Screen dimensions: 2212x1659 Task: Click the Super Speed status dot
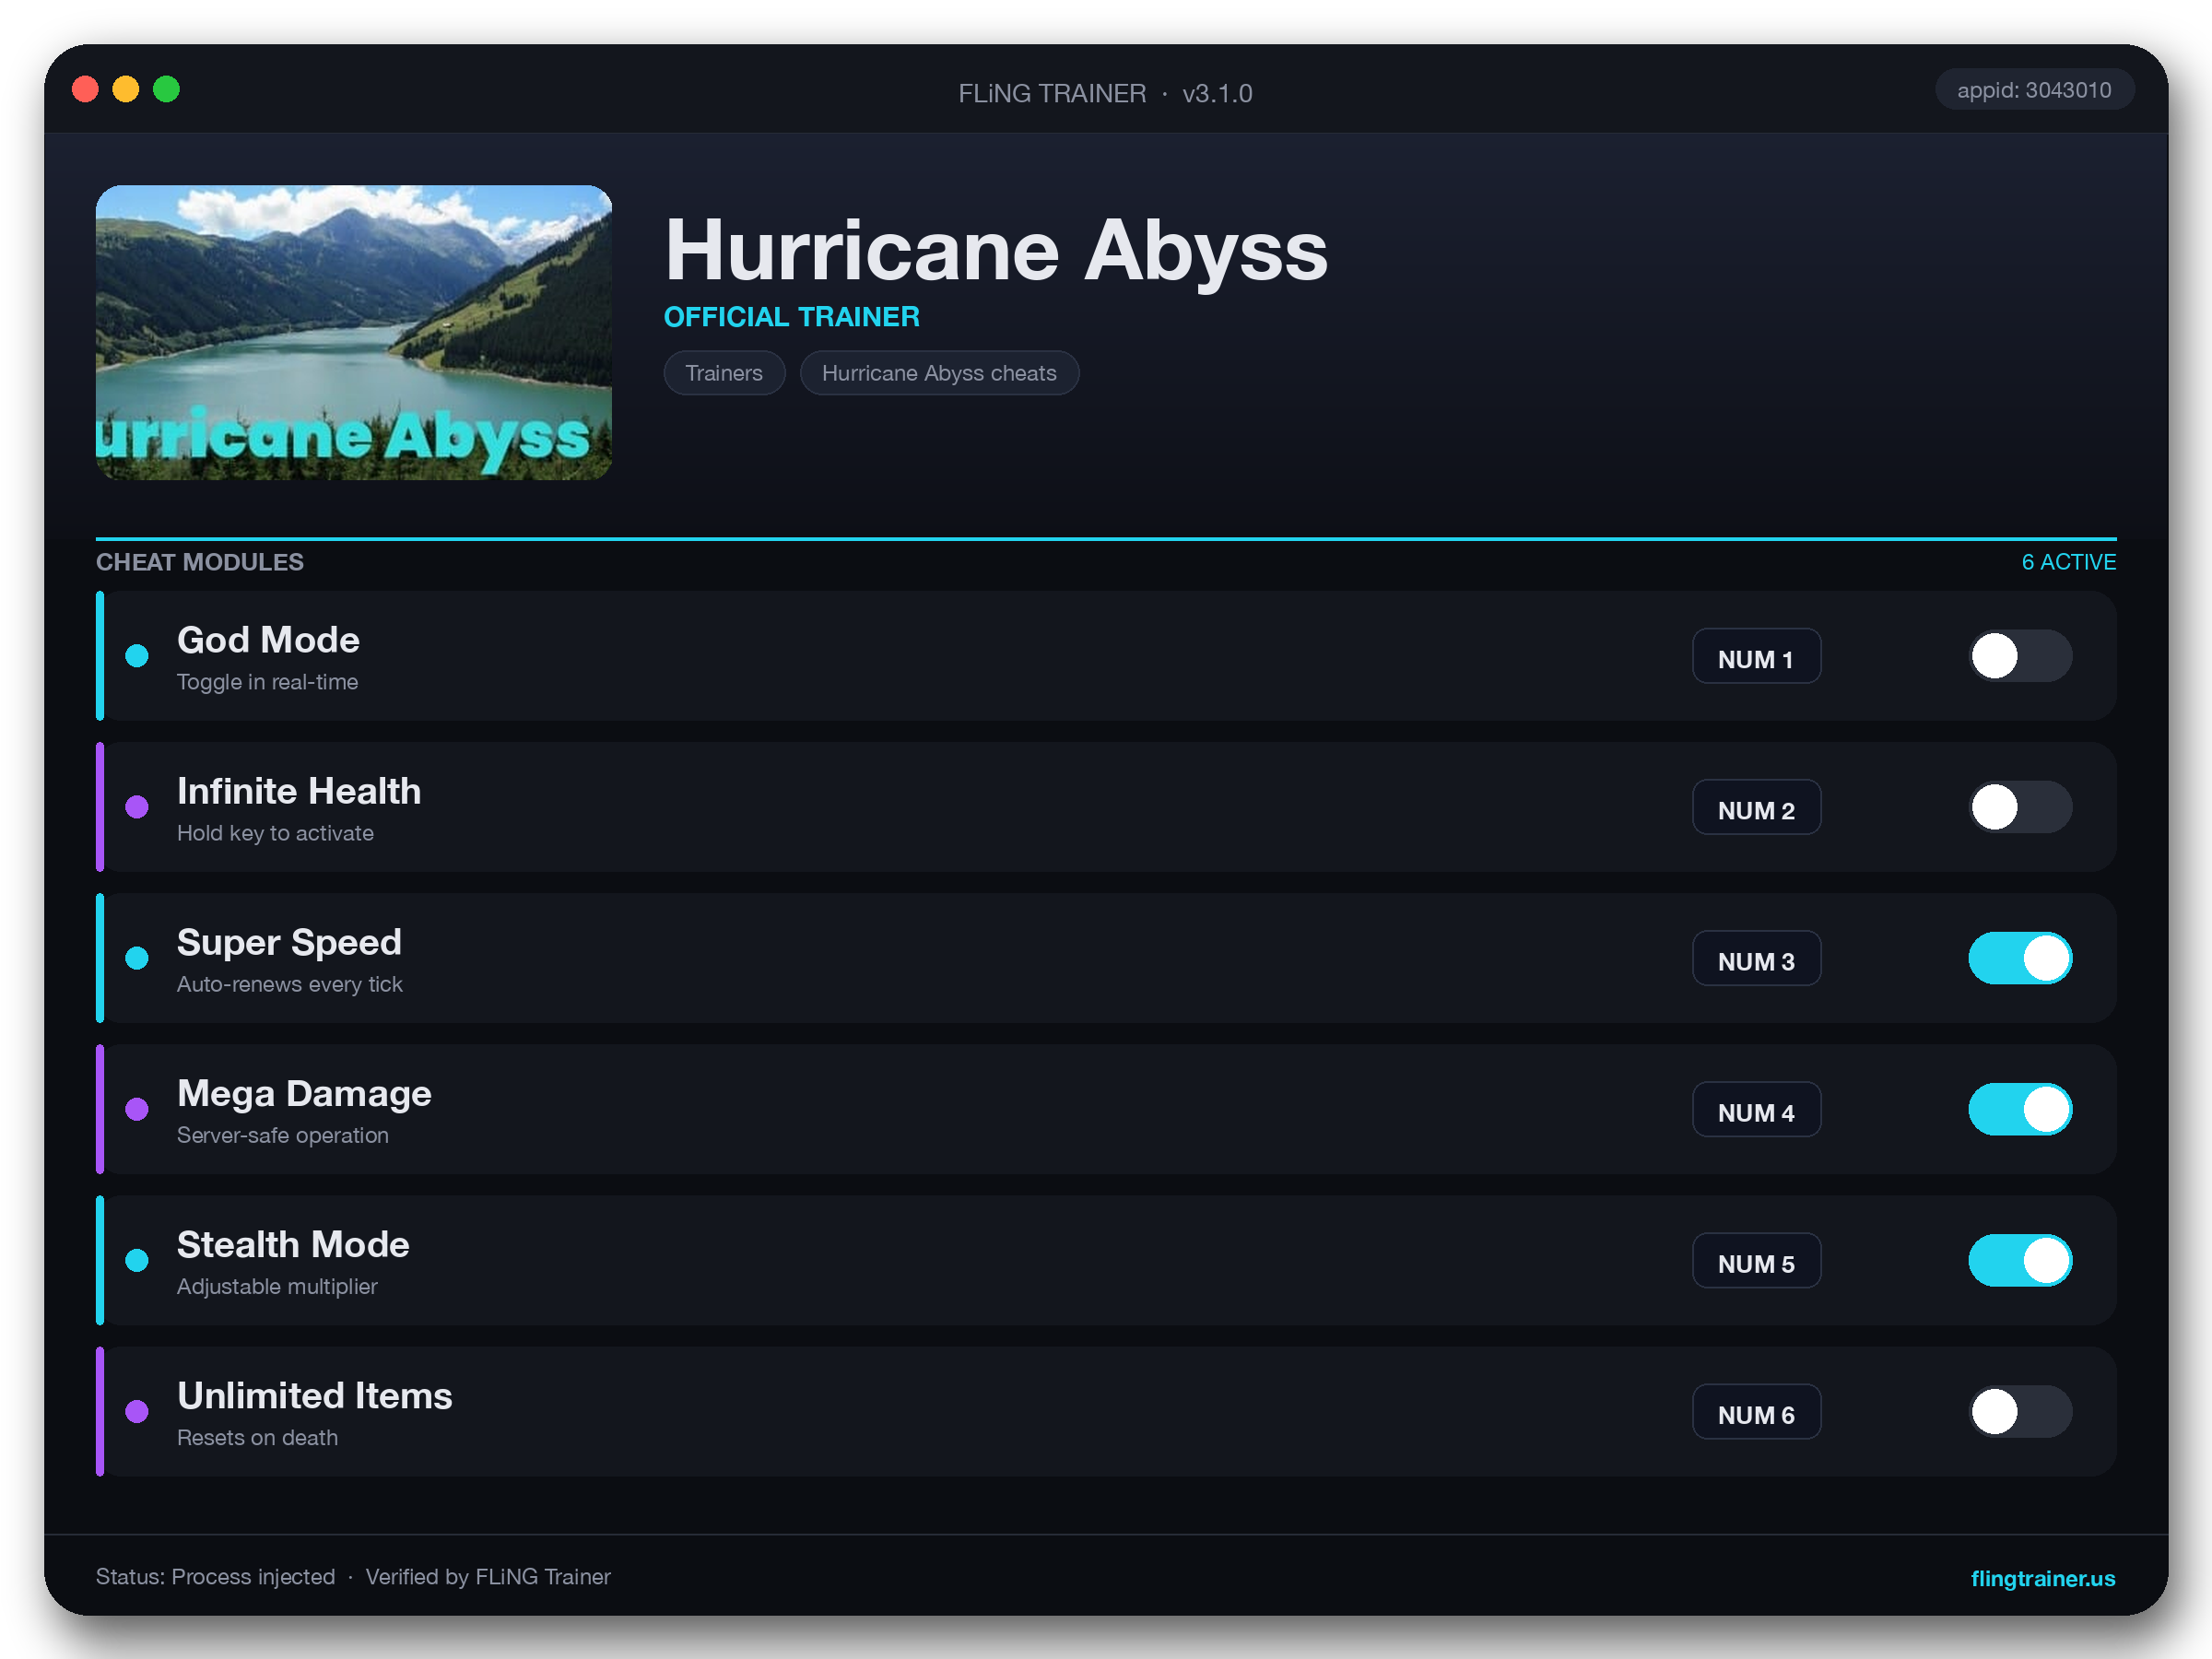pyautogui.click(x=137, y=958)
